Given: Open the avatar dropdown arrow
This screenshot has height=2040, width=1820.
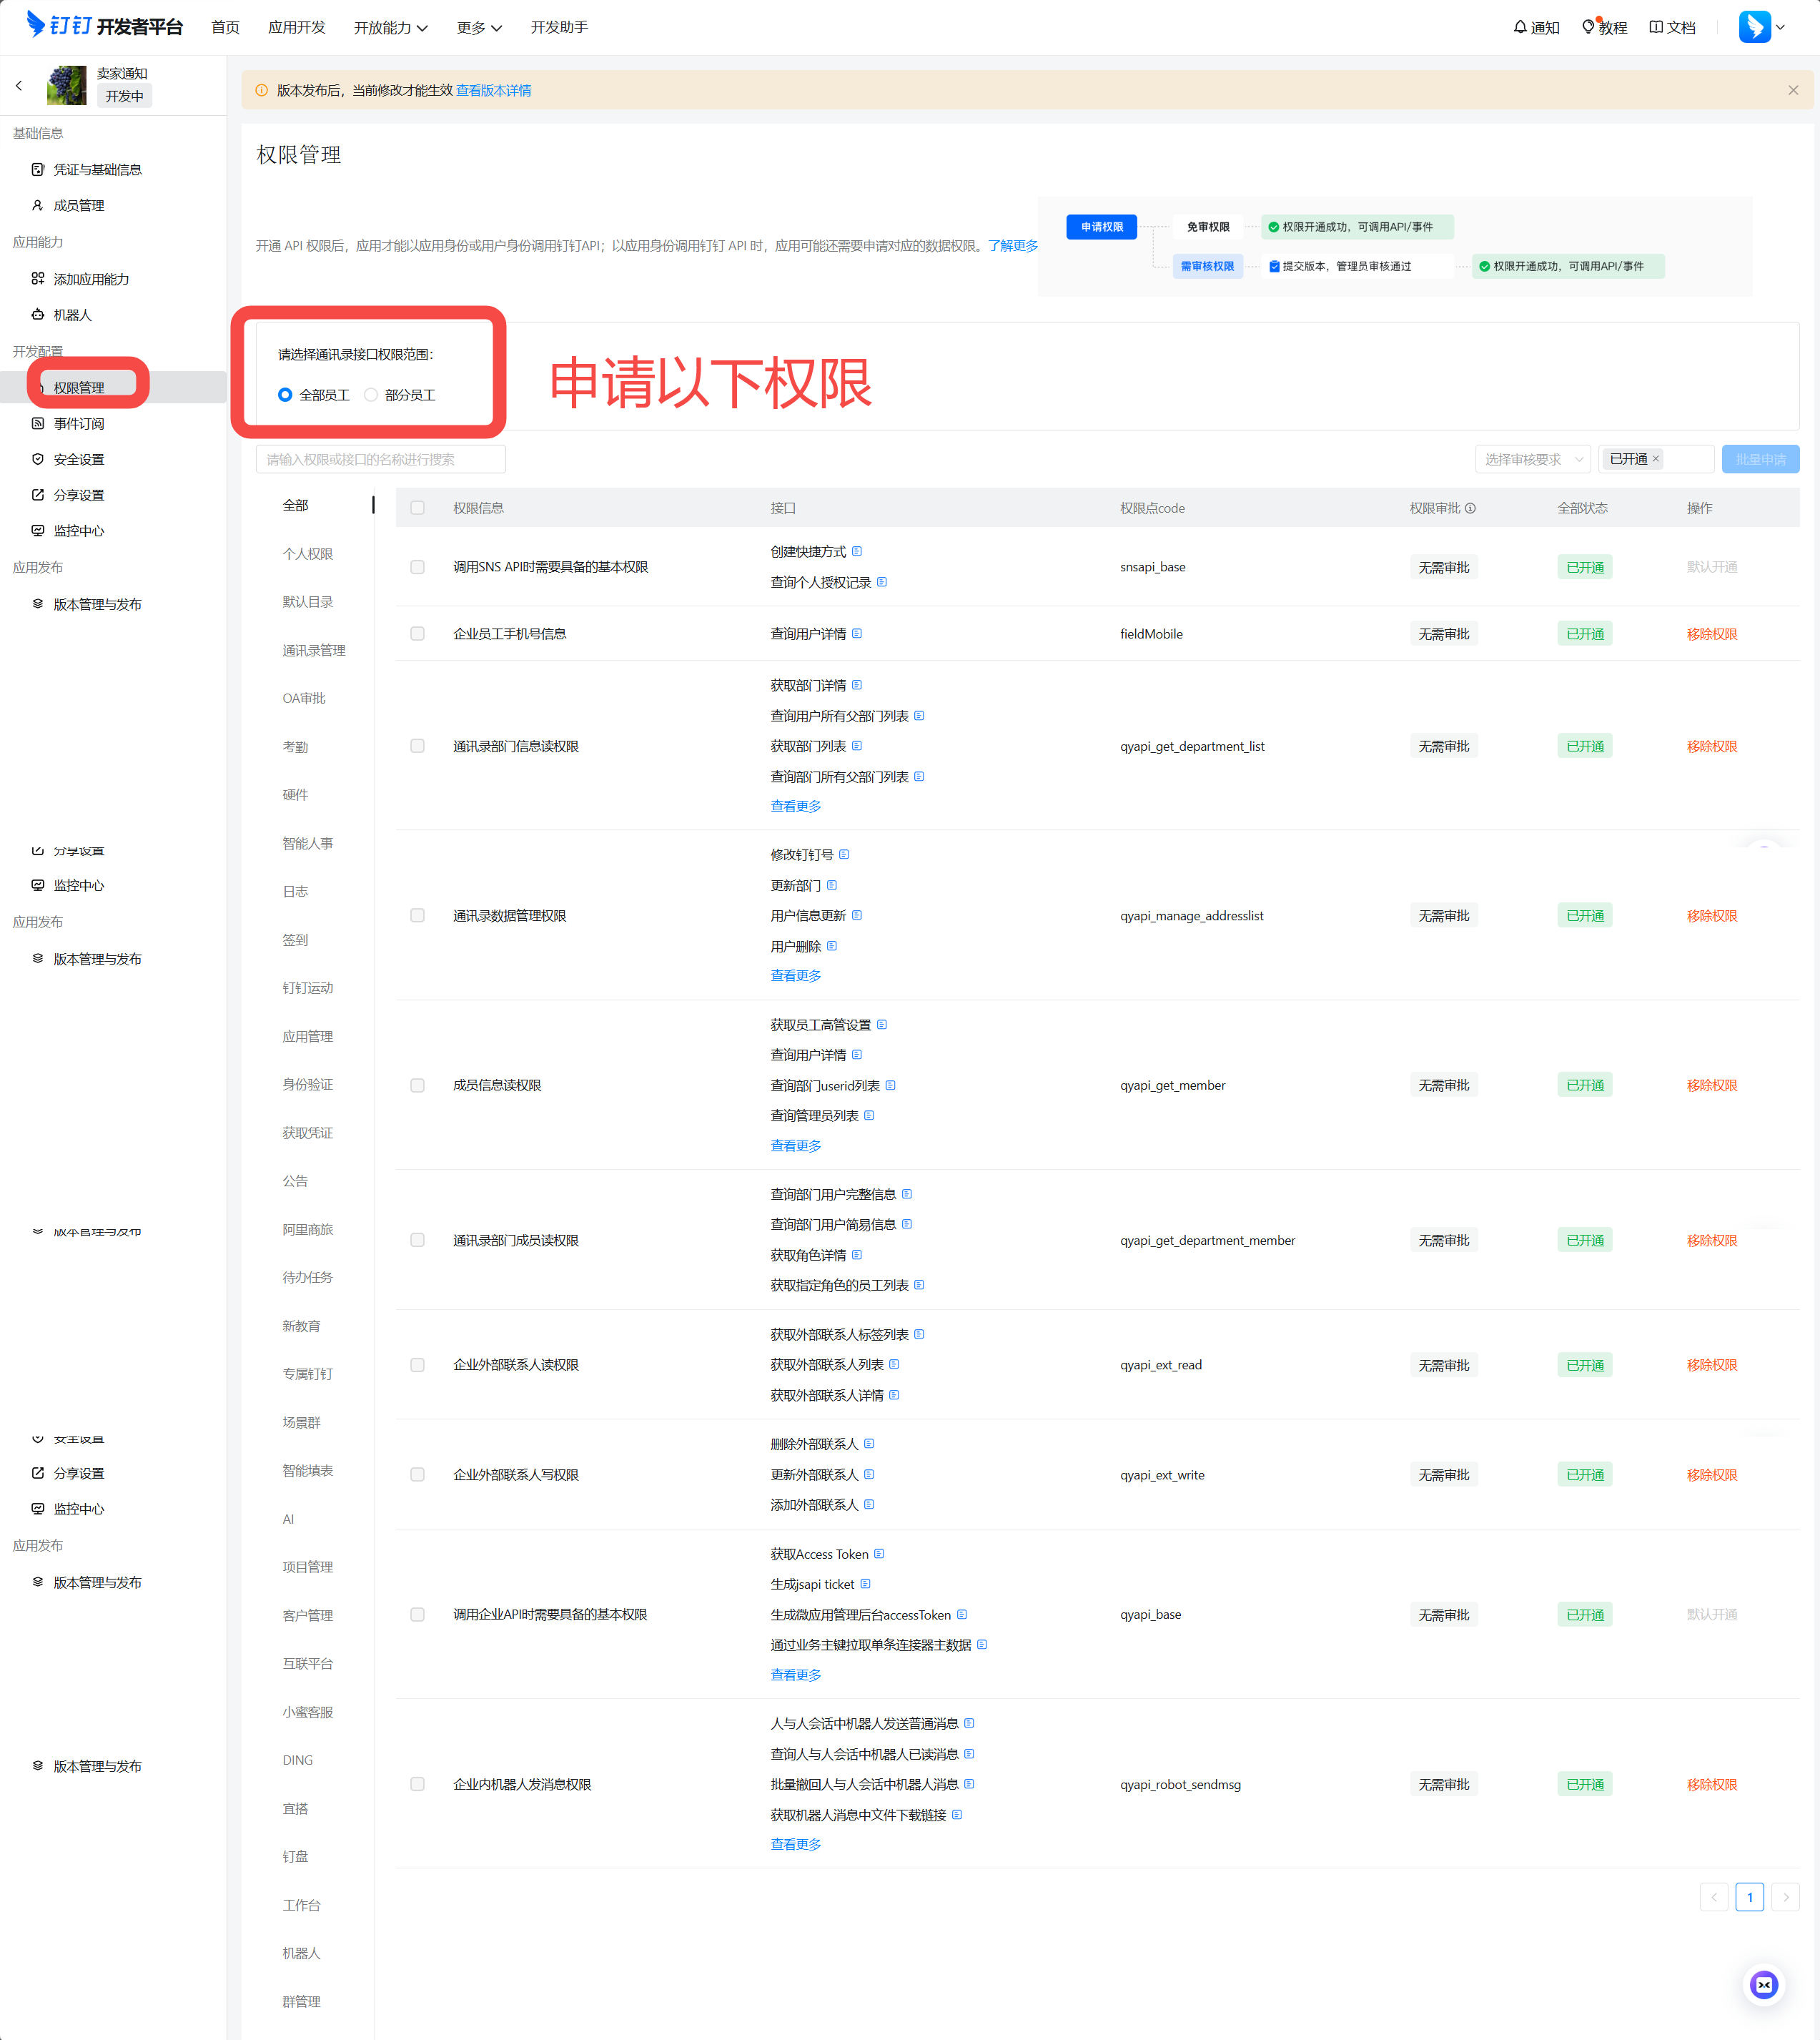Looking at the screenshot, I should click(x=1780, y=27).
